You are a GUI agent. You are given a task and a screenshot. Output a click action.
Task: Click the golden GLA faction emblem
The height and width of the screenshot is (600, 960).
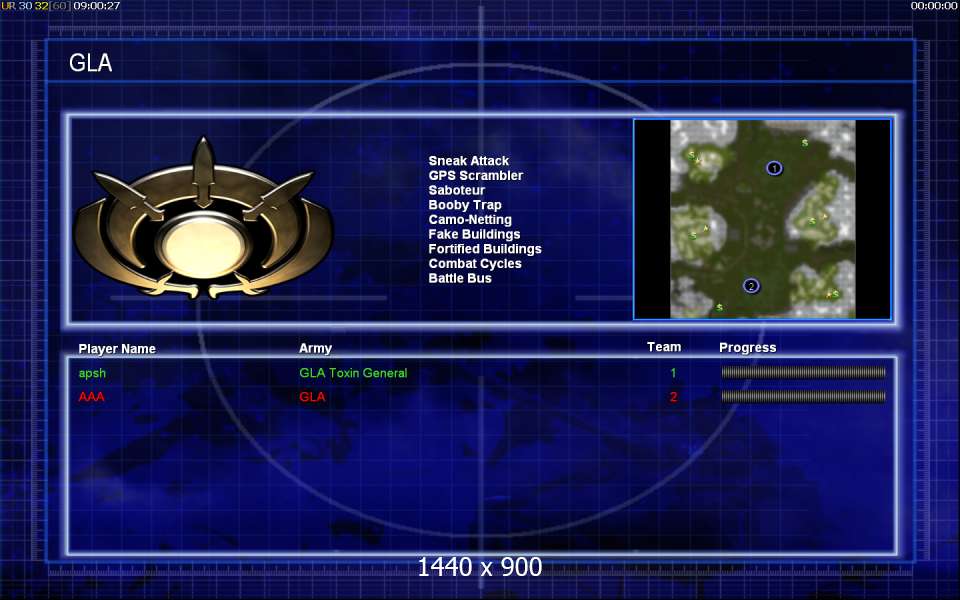(203, 219)
